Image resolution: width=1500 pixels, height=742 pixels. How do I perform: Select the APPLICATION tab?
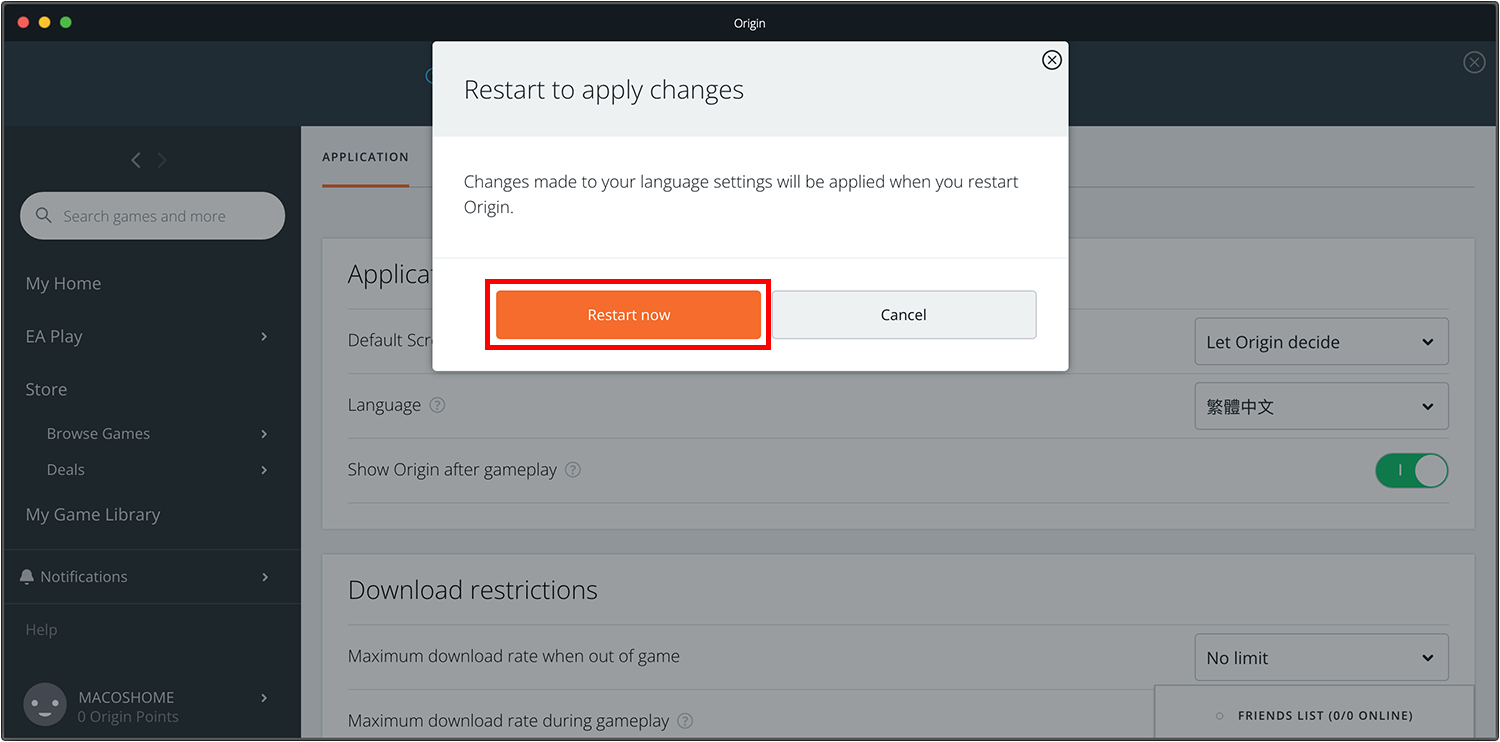pyautogui.click(x=365, y=157)
